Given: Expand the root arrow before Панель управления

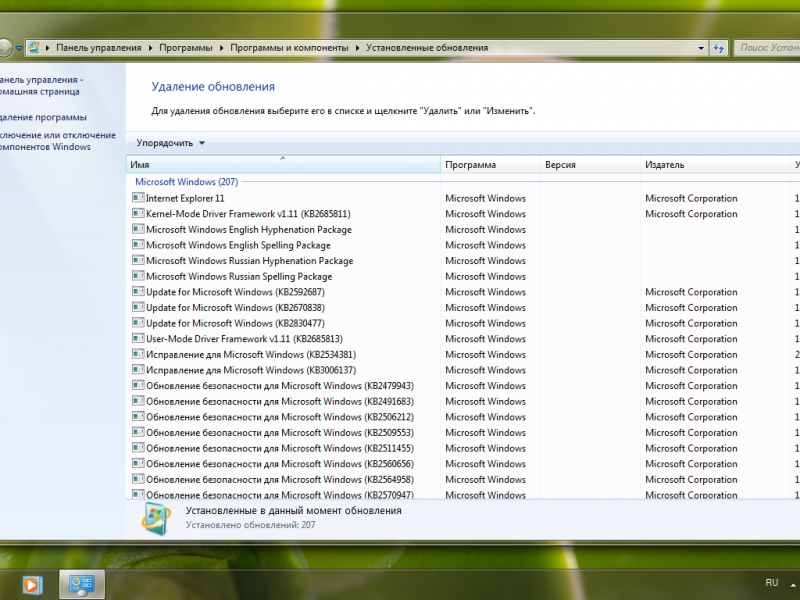Looking at the screenshot, I should coord(47,48).
